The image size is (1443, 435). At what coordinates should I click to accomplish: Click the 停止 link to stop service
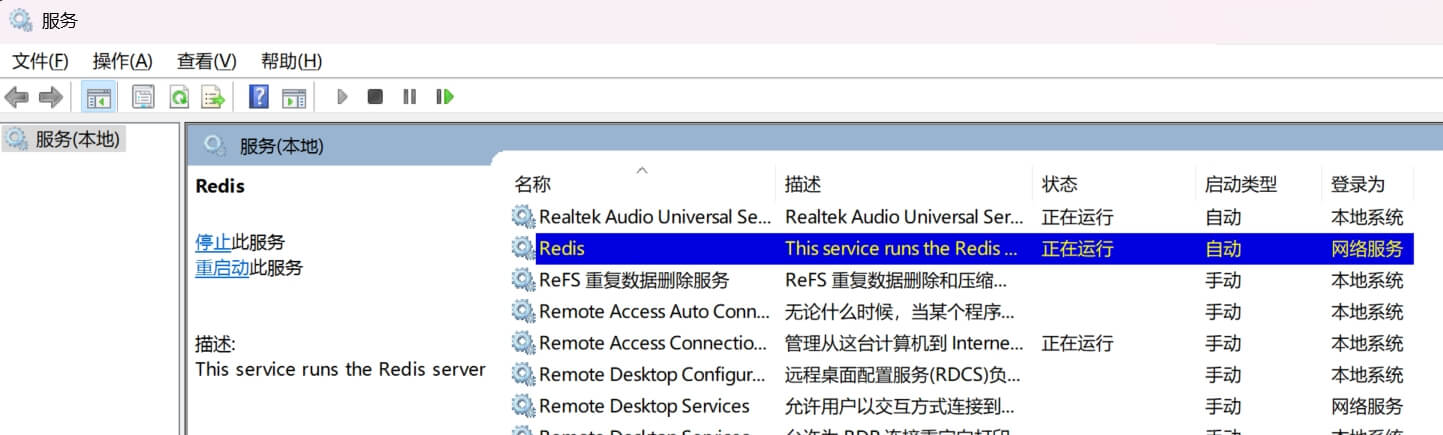pyautogui.click(x=213, y=242)
